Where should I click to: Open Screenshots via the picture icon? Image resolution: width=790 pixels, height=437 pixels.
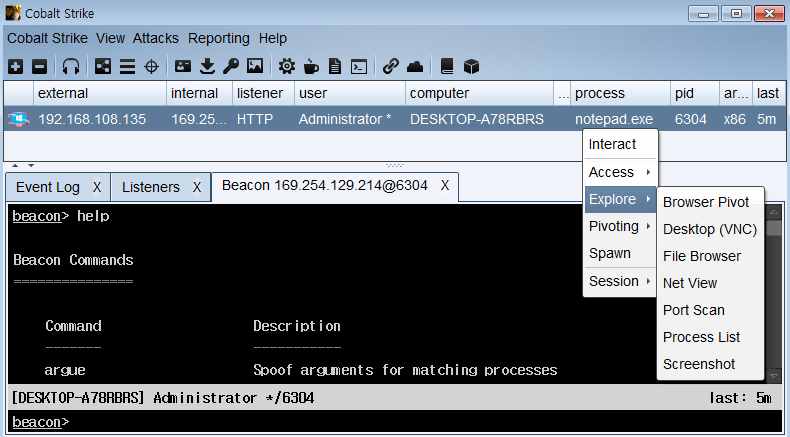[x=255, y=66]
